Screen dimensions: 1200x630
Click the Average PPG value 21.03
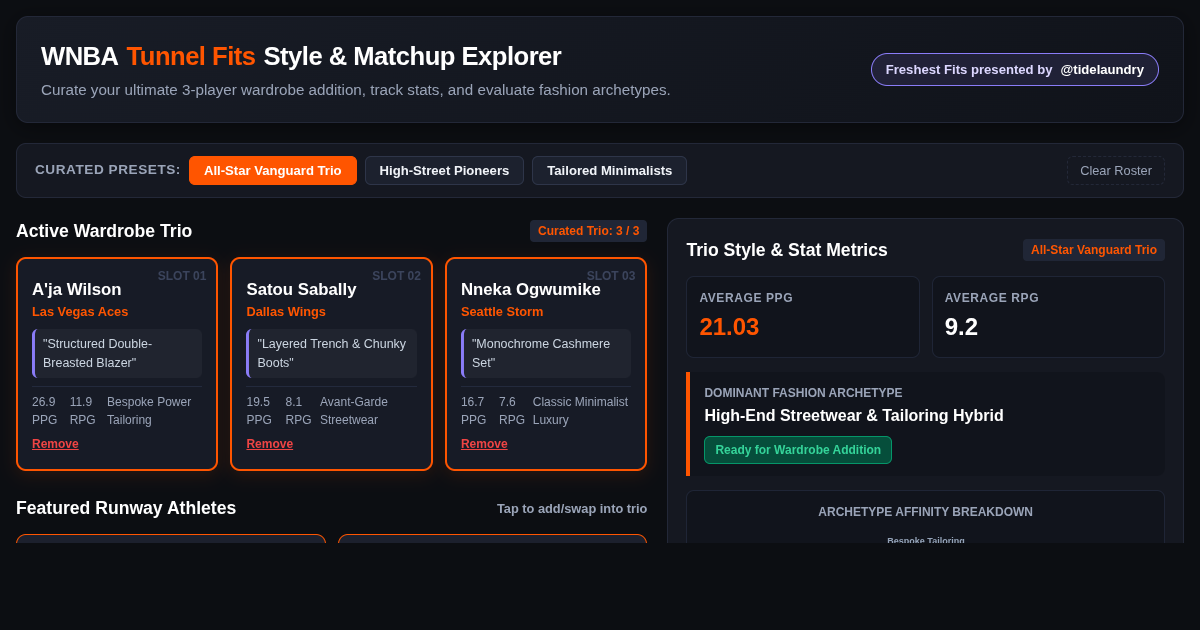pos(729,327)
